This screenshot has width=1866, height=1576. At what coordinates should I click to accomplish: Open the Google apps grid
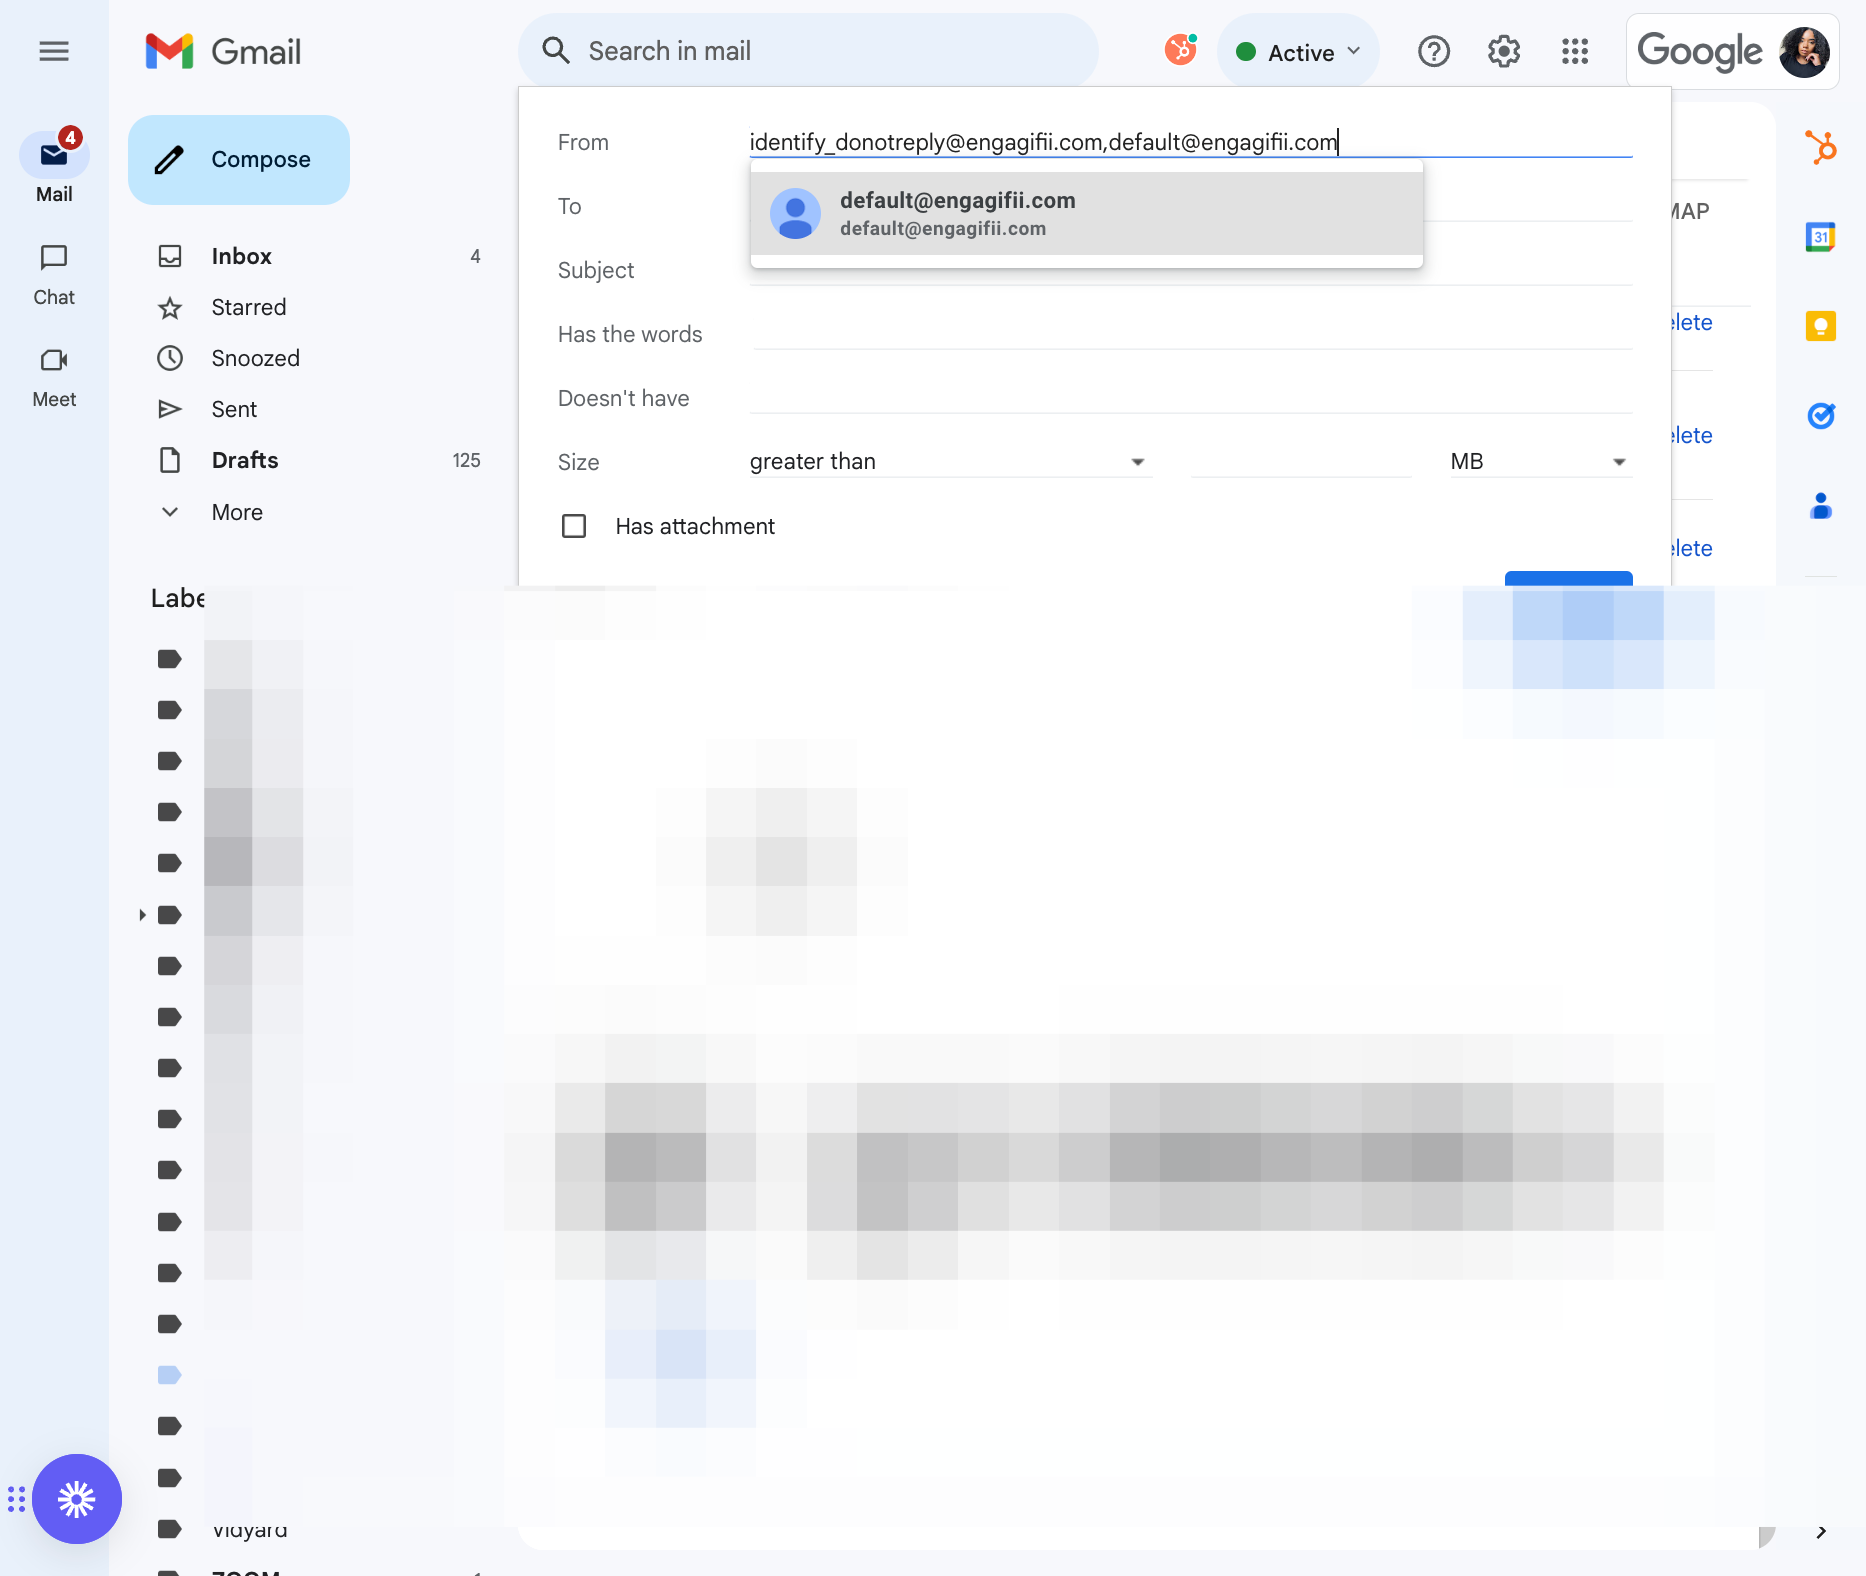tap(1575, 51)
